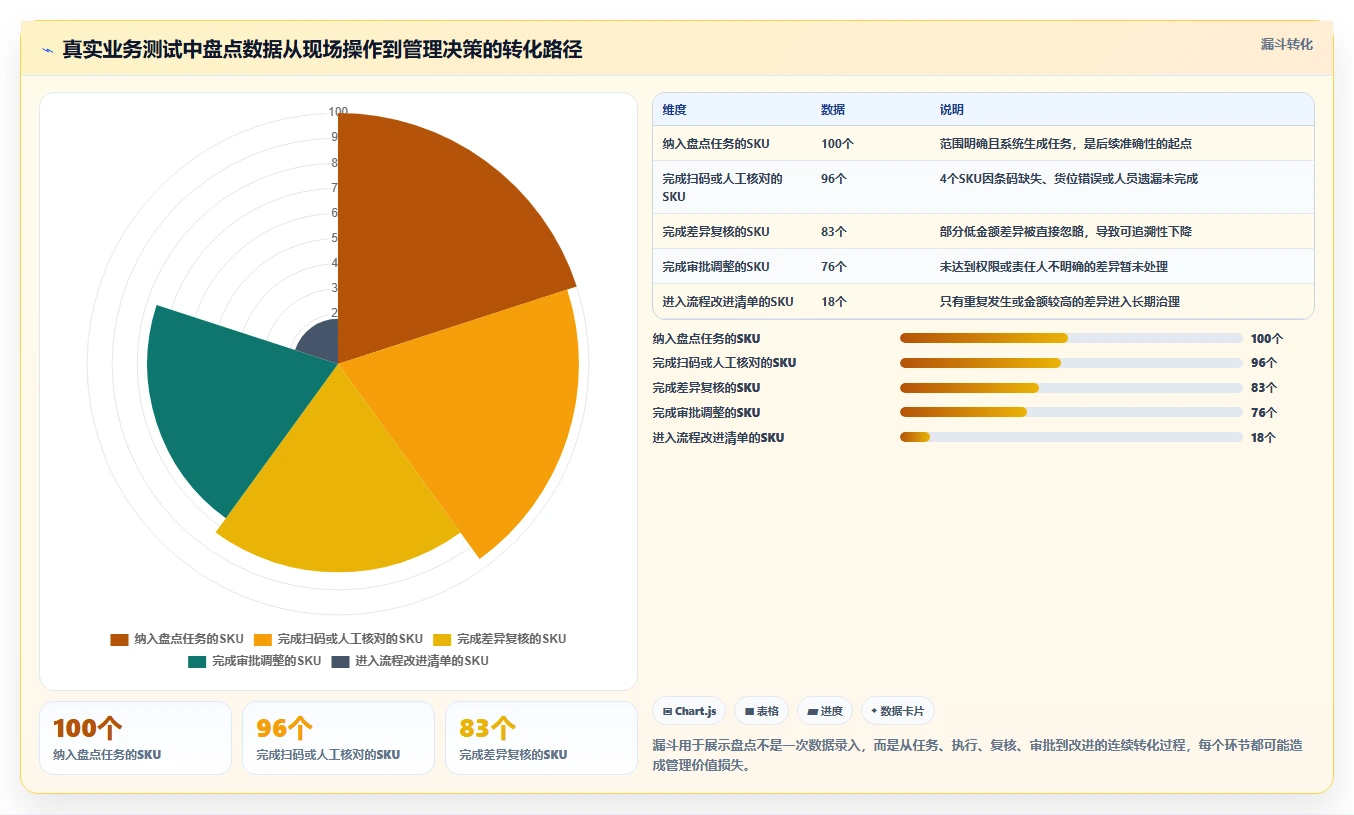Click description 未达到权限或责任人不明确
Image resolution: width=1354 pixels, height=815 pixels.
click(1054, 267)
